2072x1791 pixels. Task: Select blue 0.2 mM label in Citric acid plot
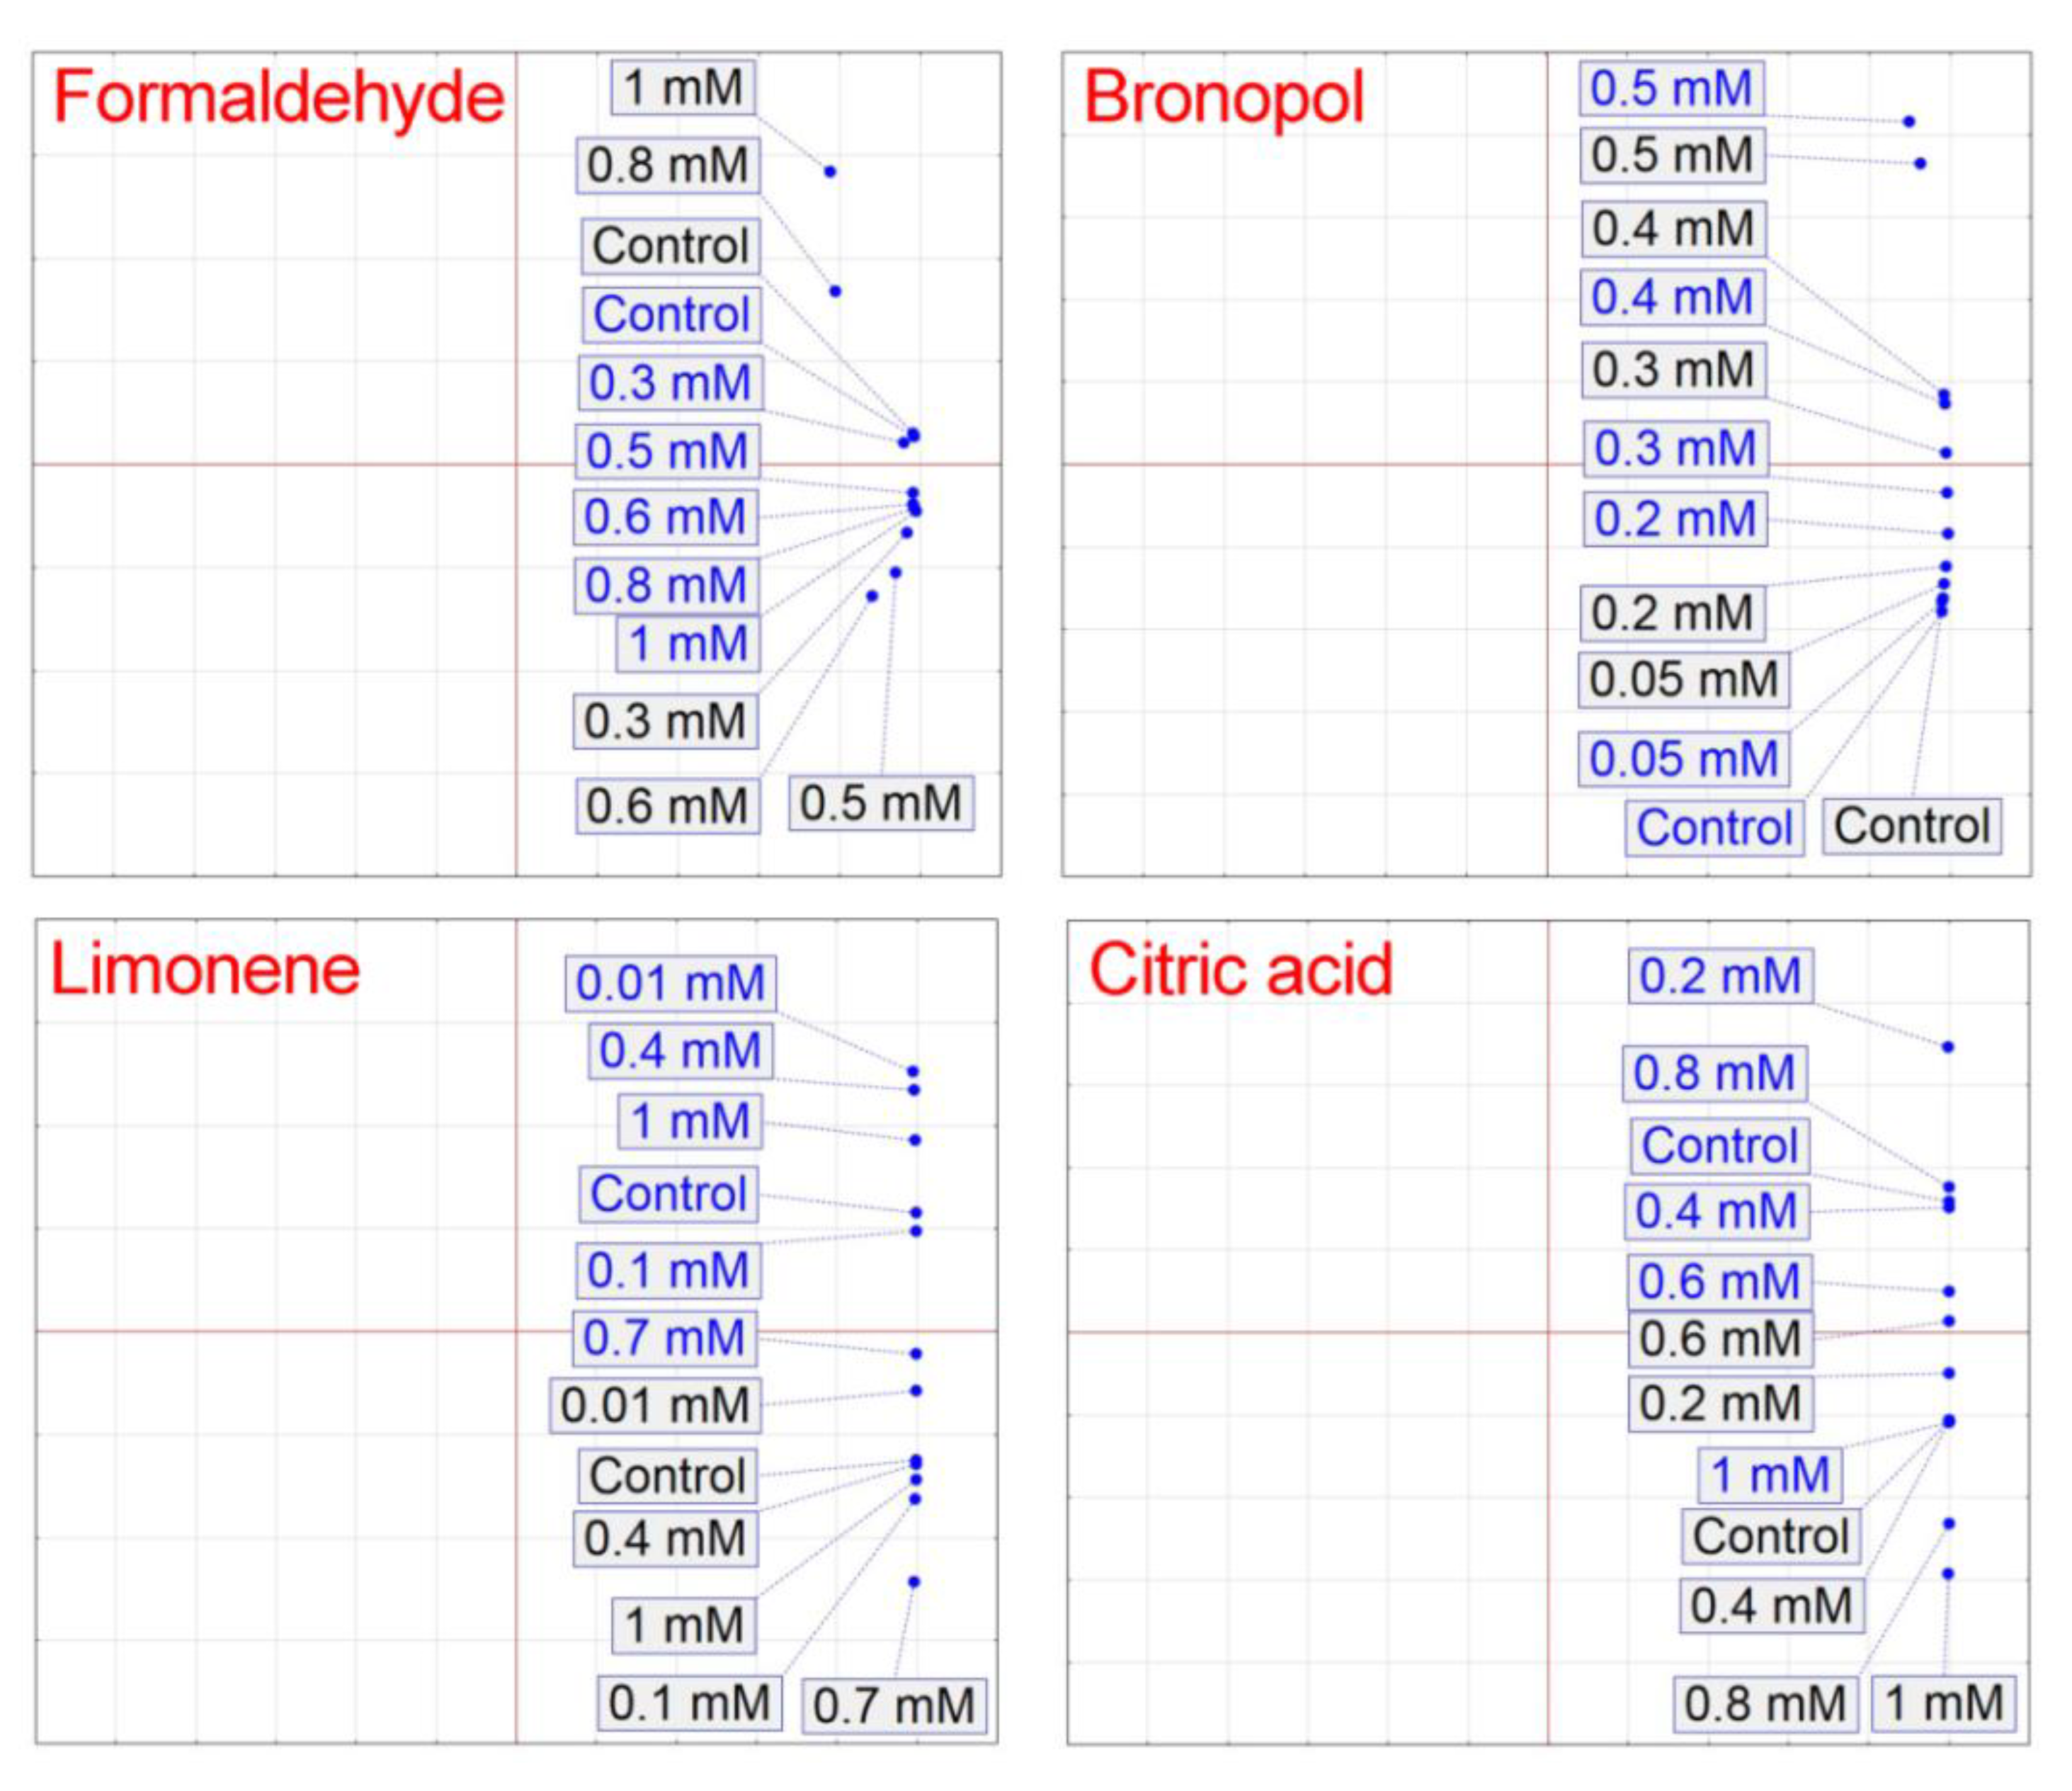(x=1719, y=975)
